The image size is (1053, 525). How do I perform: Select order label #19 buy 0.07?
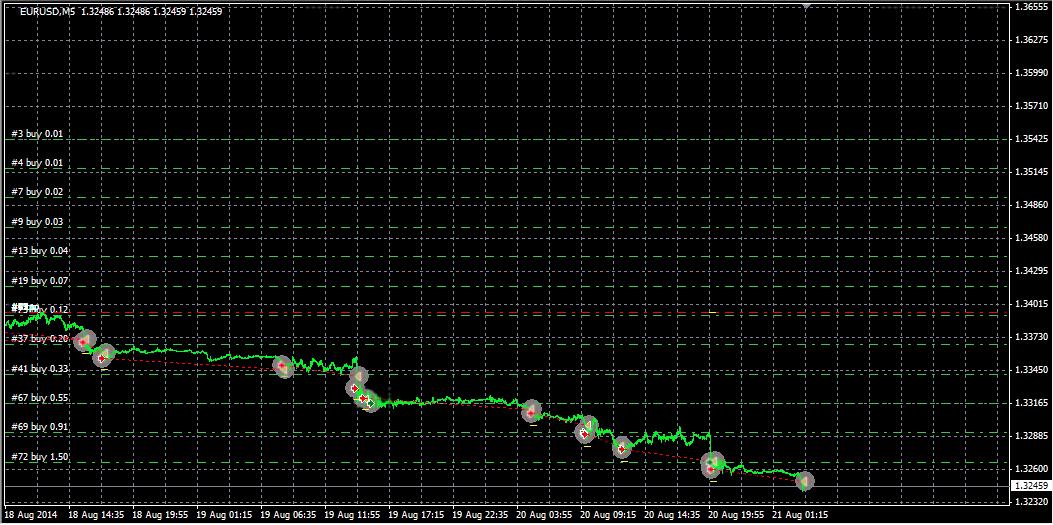pos(40,281)
